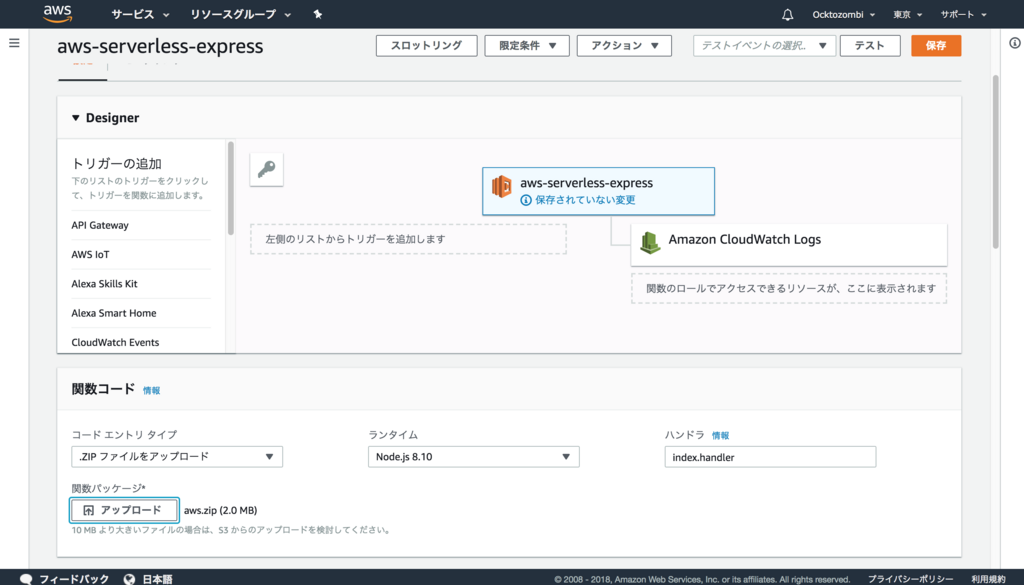The width and height of the screenshot is (1024, 585).
Task: Click the 日本語 language selector
Action: click(x=157, y=579)
